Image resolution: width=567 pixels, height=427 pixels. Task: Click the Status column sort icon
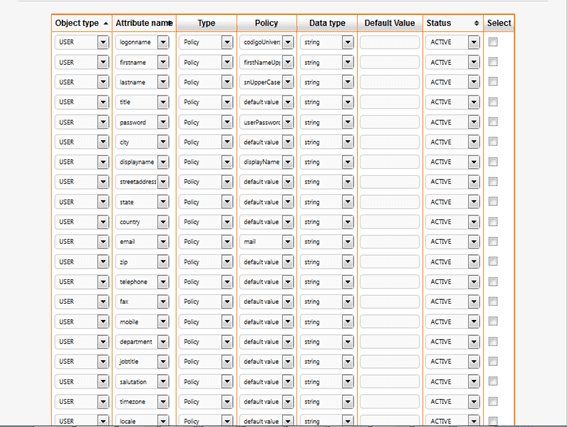coord(476,23)
